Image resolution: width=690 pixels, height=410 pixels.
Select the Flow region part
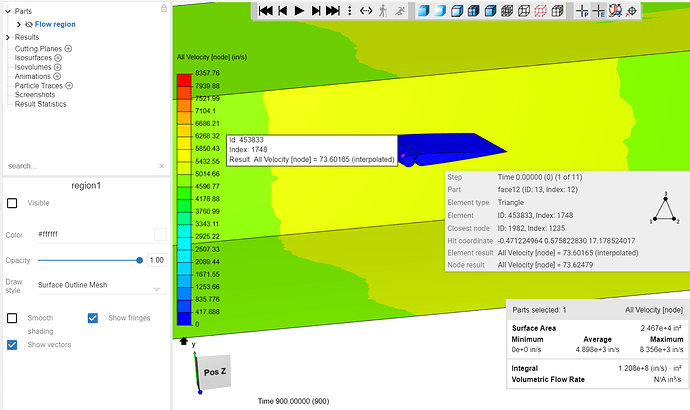tap(55, 24)
